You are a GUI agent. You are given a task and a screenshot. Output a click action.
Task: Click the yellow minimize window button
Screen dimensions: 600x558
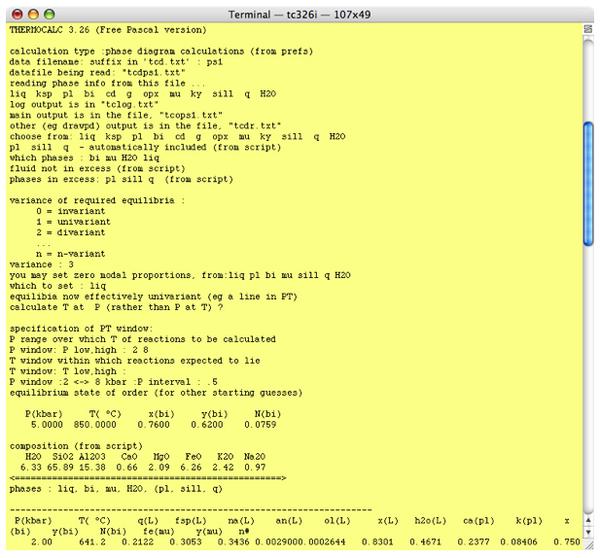[33, 15]
